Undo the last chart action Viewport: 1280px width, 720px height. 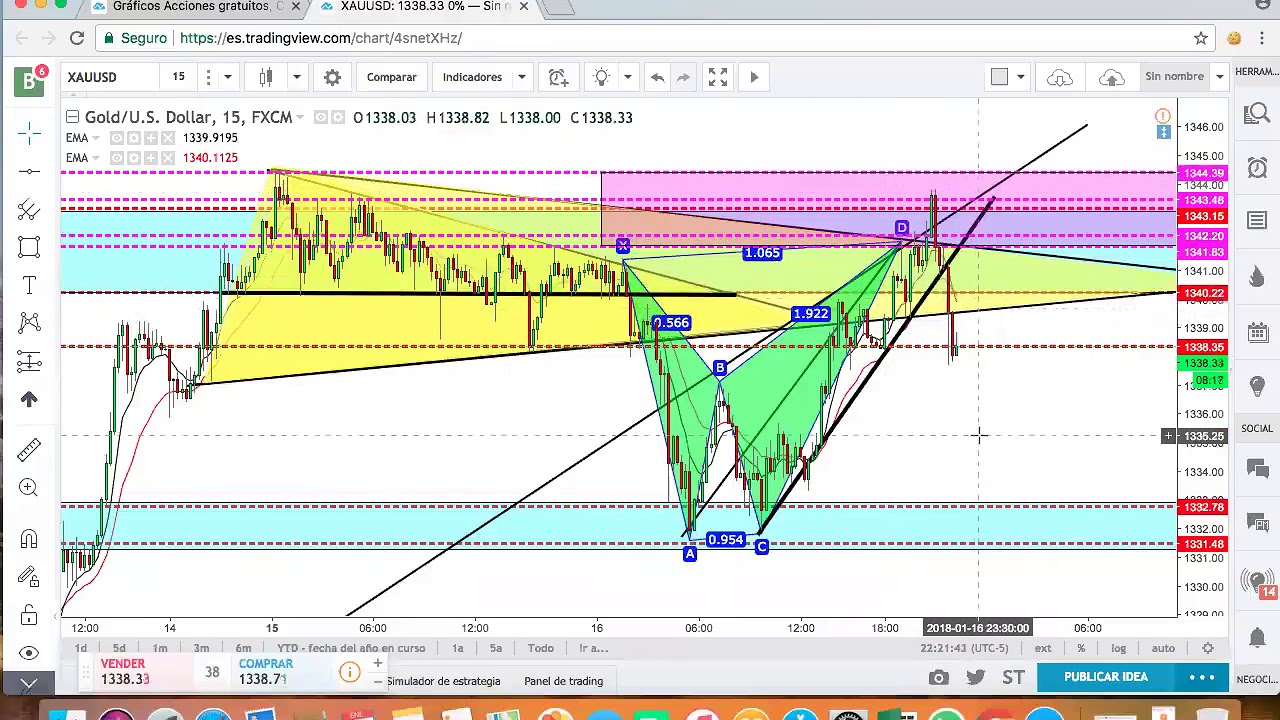[657, 77]
